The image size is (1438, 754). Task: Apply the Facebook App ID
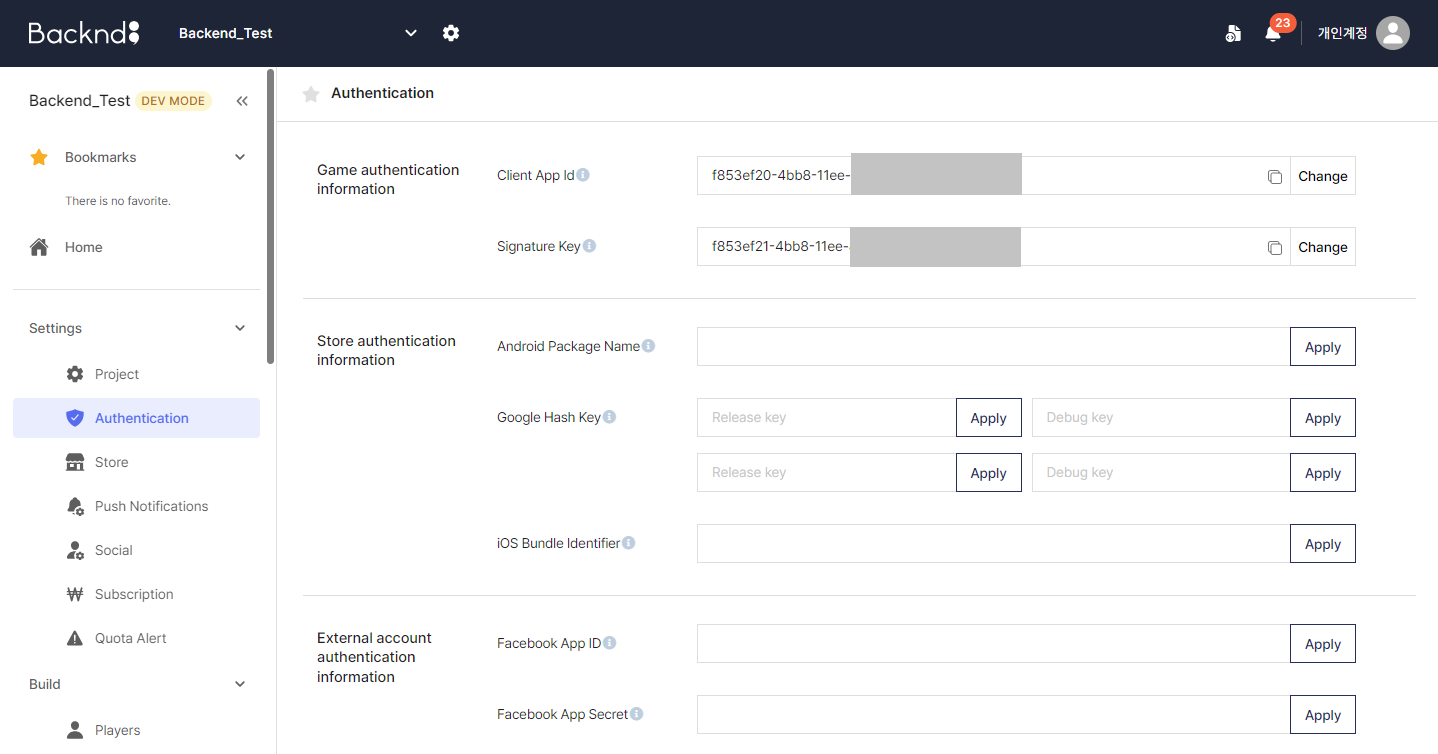pos(1323,644)
